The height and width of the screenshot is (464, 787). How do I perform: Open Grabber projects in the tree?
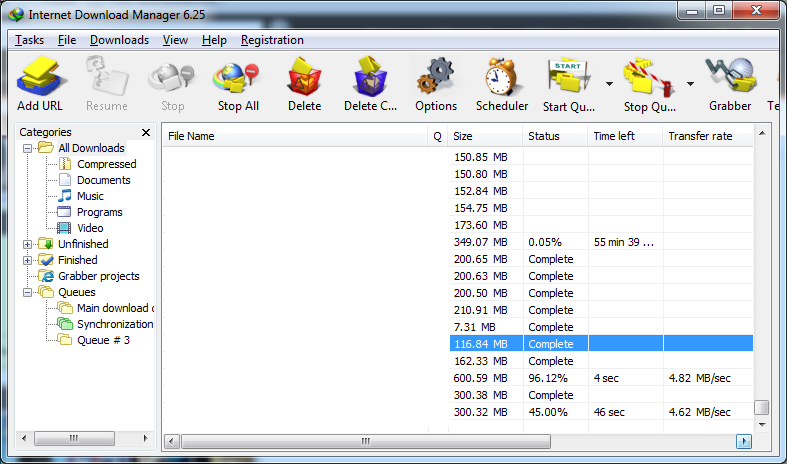(x=98, y=276)
